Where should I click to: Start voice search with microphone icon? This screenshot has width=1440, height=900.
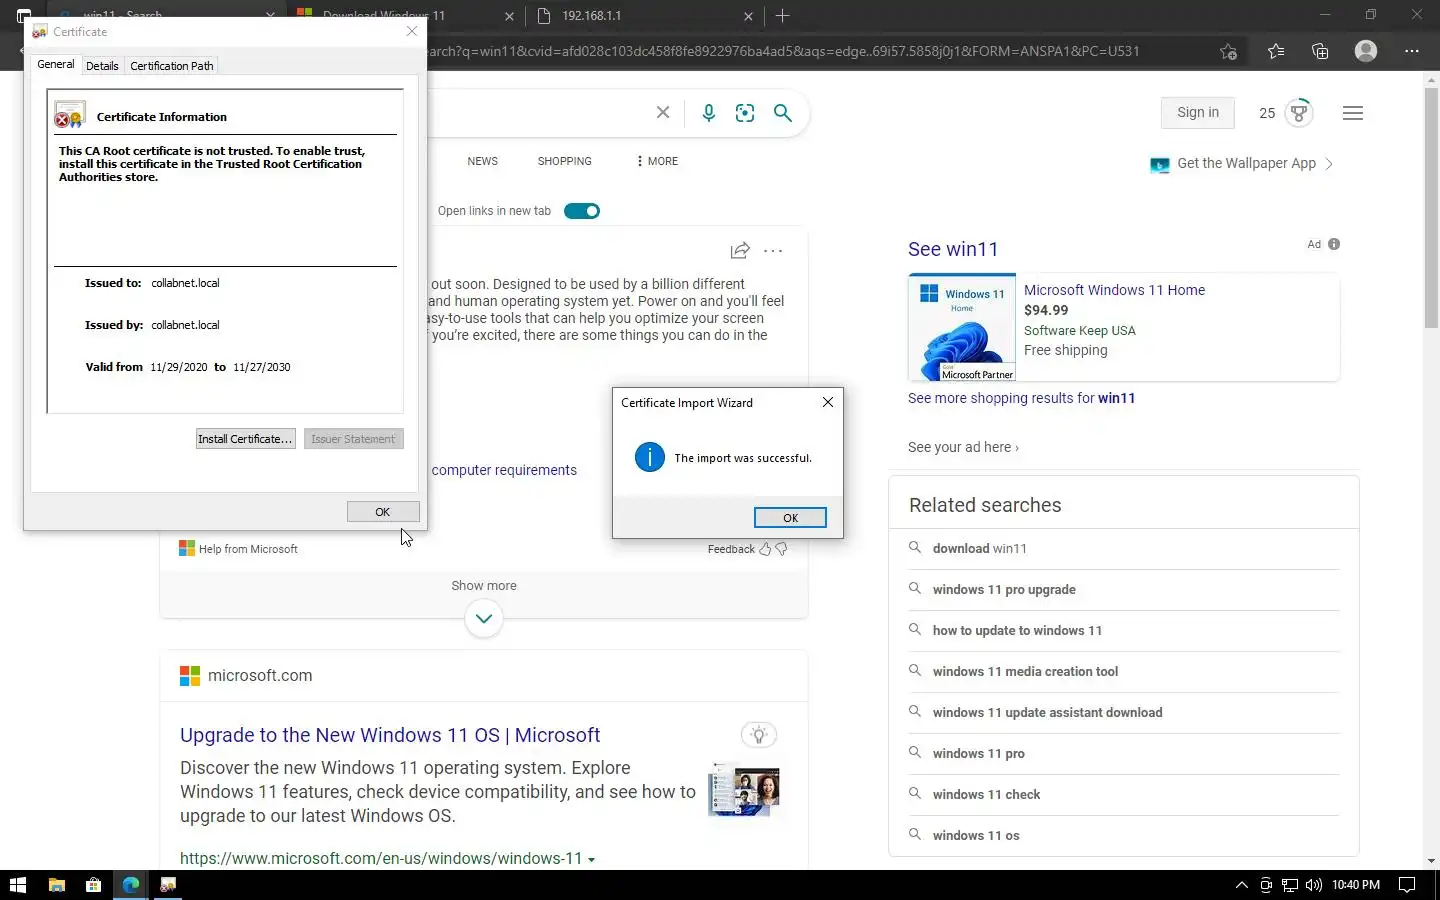tap(709, 113)
